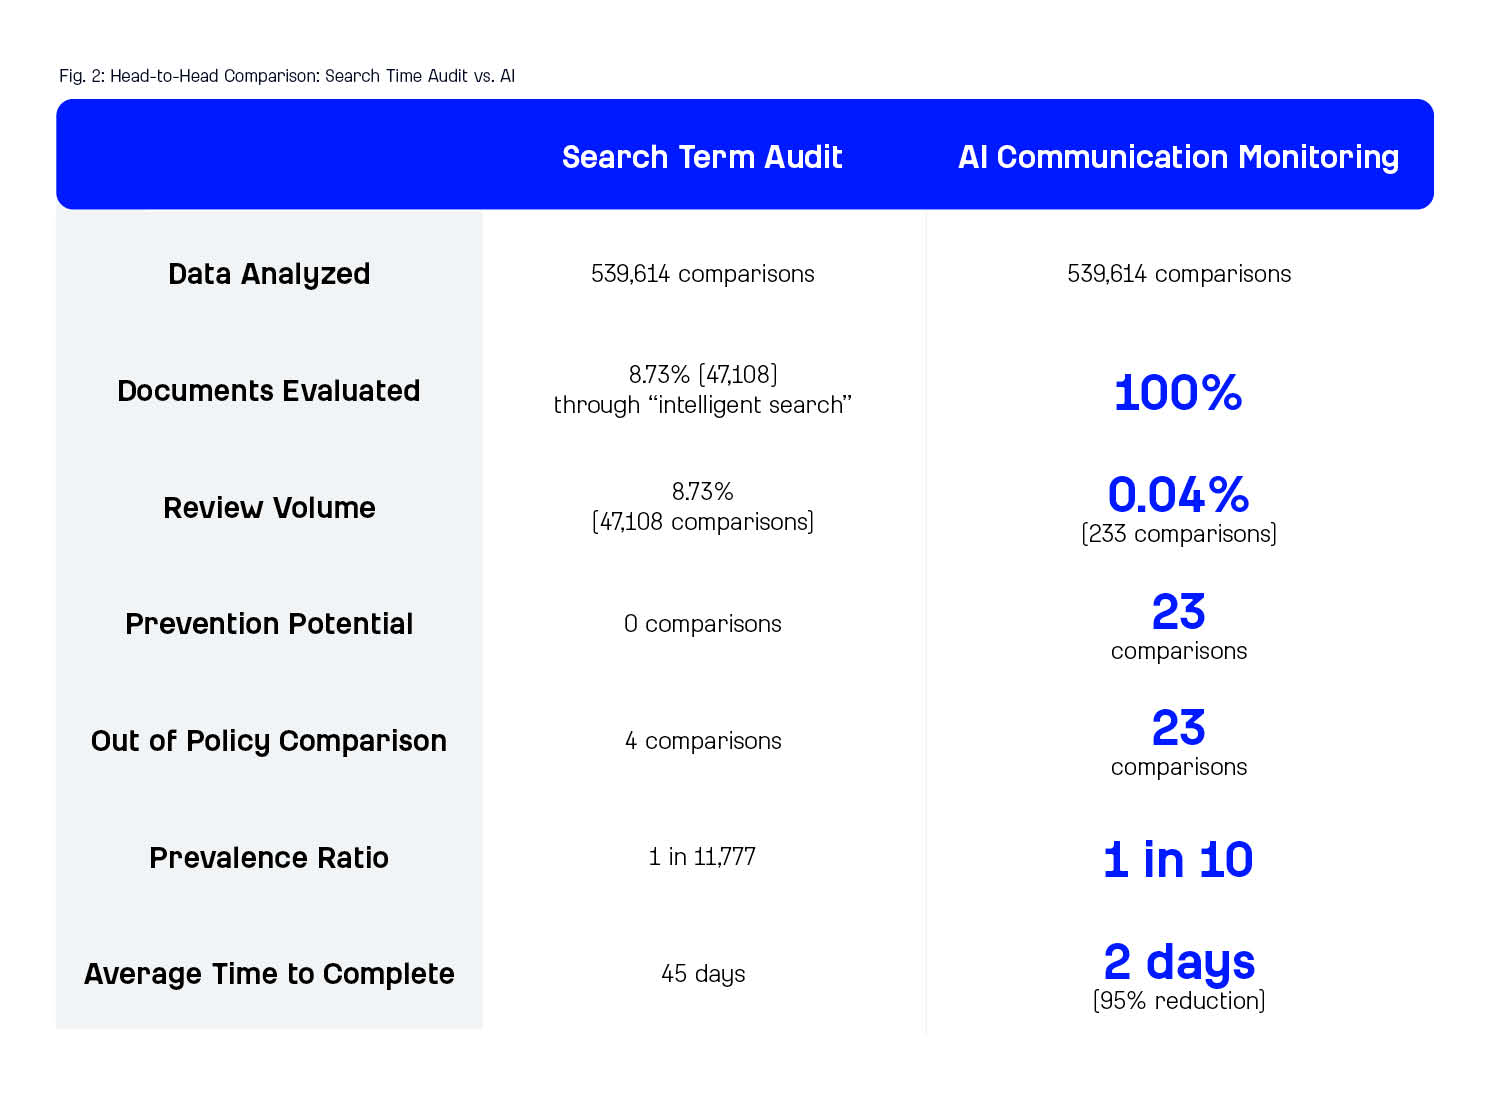Click the '4 comparisons' cell
The width and height of the screenshot is (1500, 1100).
point(702,741)
